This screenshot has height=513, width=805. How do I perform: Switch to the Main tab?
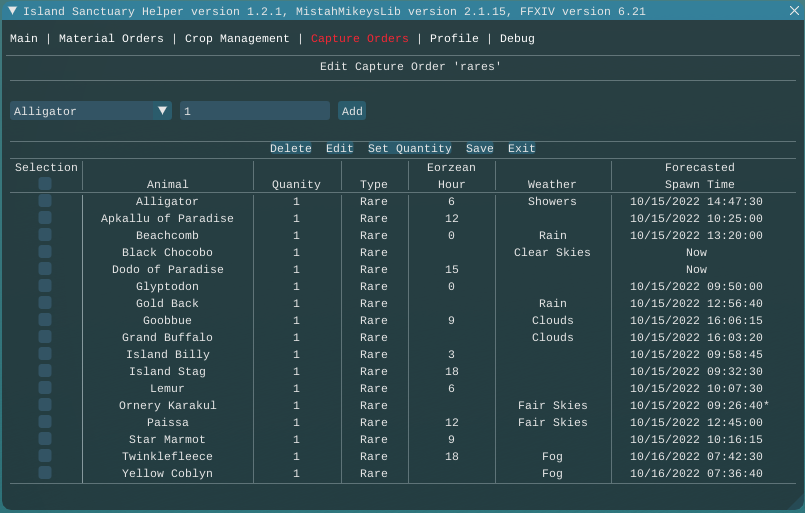(x=24, y=39)
